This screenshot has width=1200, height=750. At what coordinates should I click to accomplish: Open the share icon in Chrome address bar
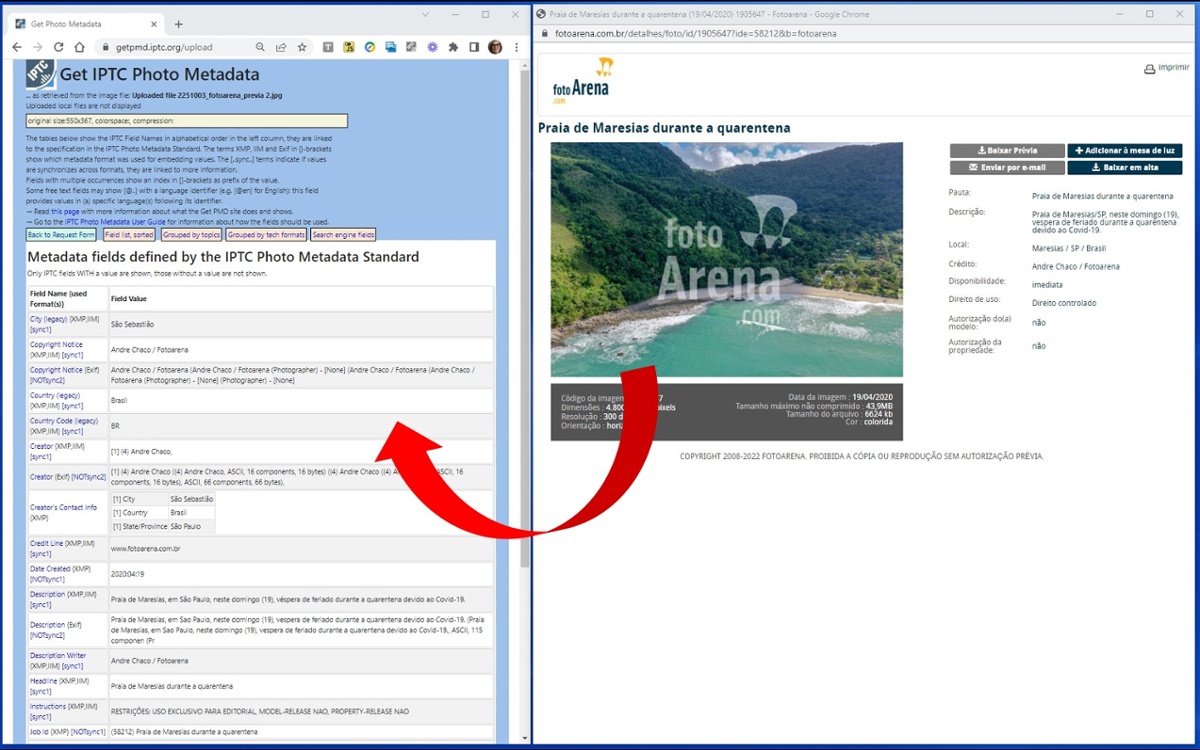point(282,46)
